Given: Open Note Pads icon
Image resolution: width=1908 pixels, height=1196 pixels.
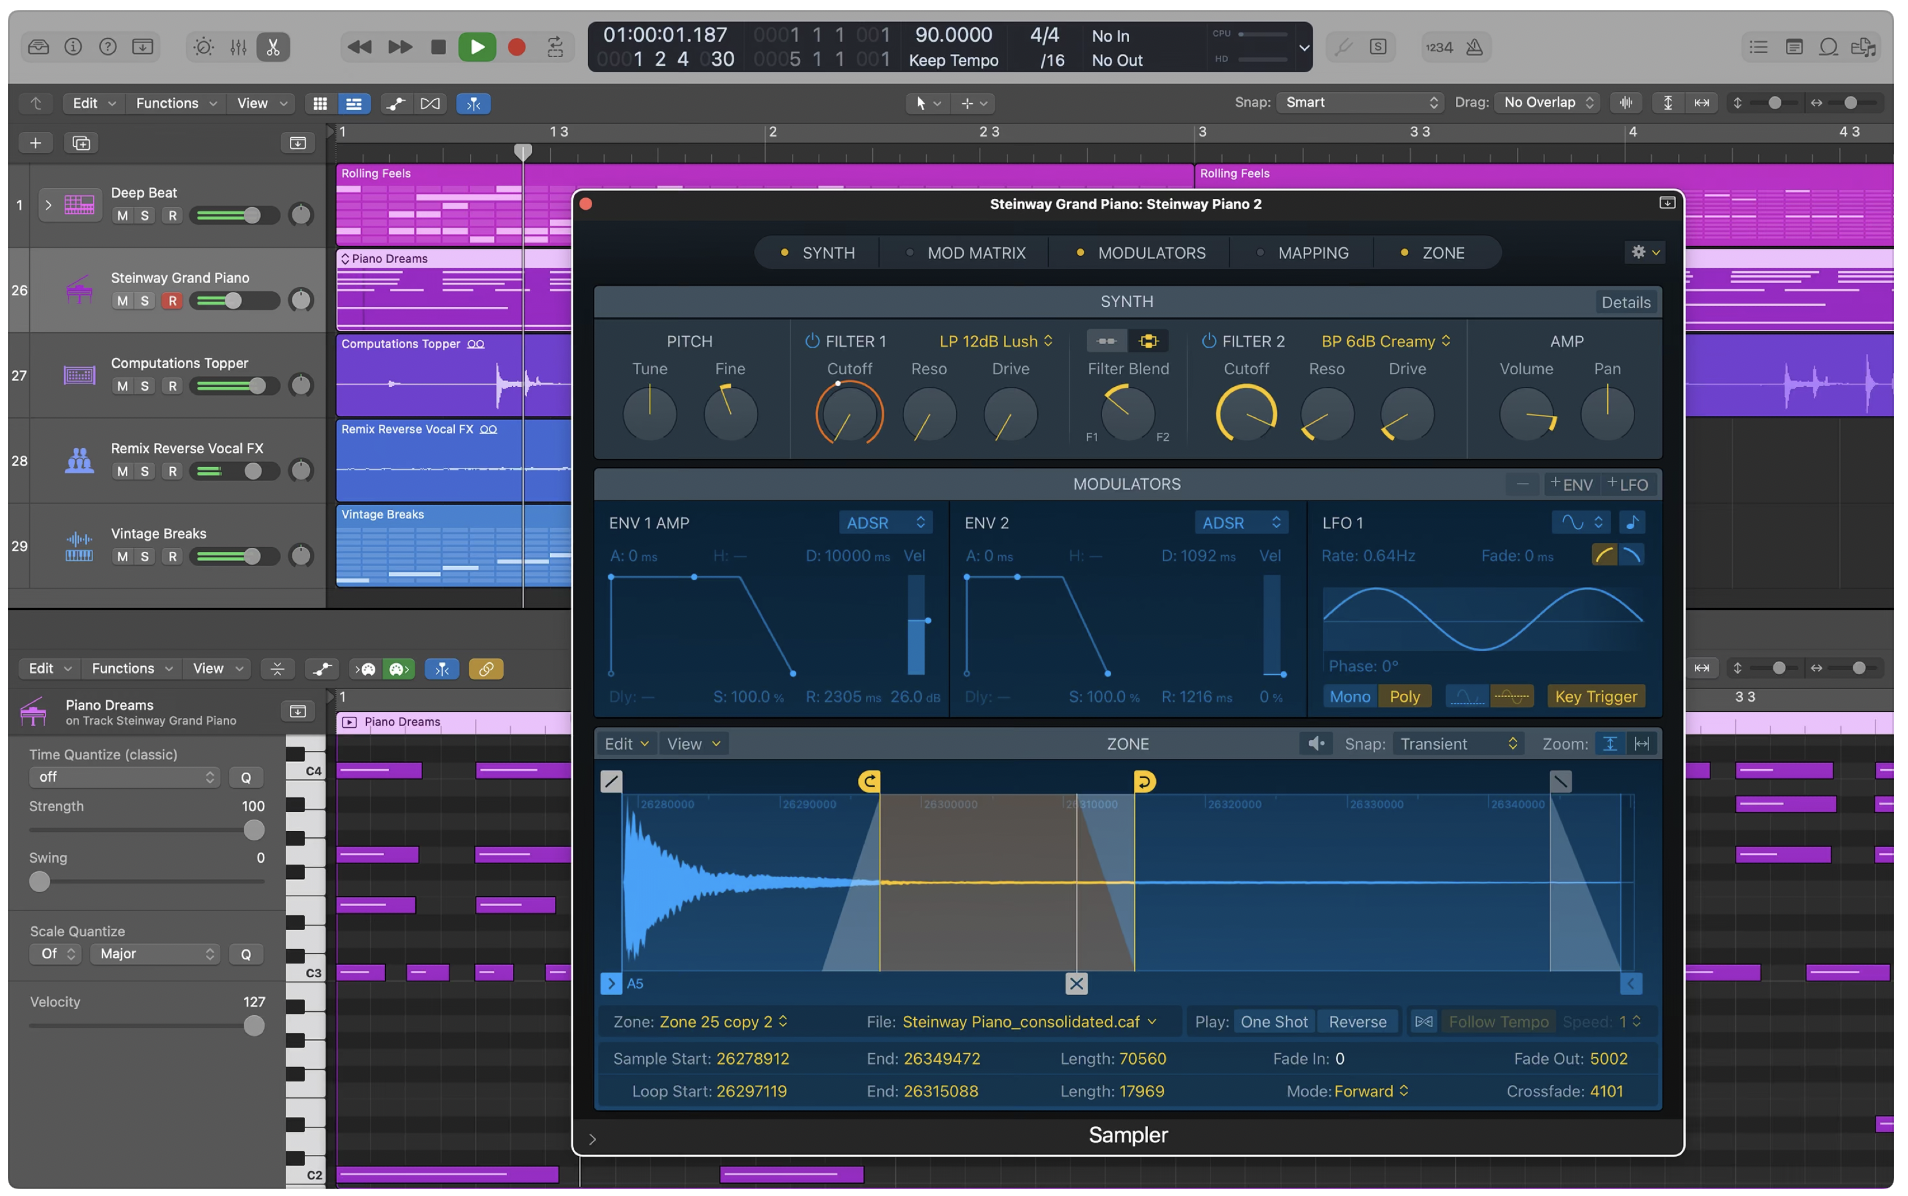Looking at the screenshot, I should (x=1794, y=47).
